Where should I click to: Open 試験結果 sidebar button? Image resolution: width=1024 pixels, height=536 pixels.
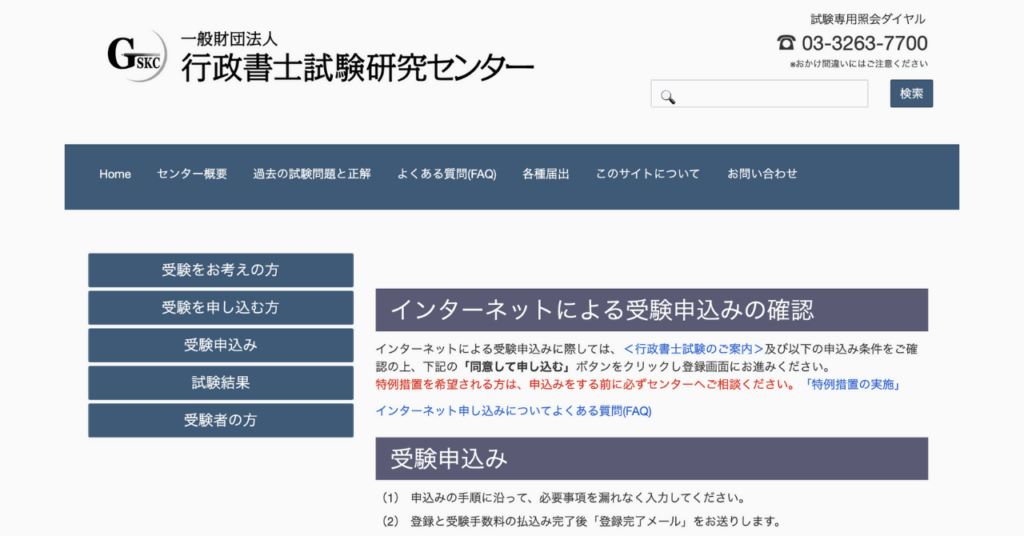pos(220,383)
